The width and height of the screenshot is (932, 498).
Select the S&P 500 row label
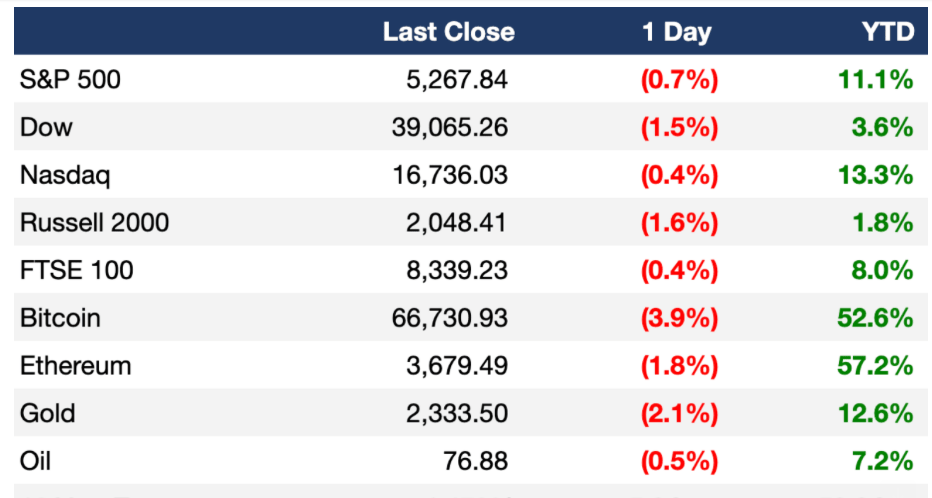[70, 80]
